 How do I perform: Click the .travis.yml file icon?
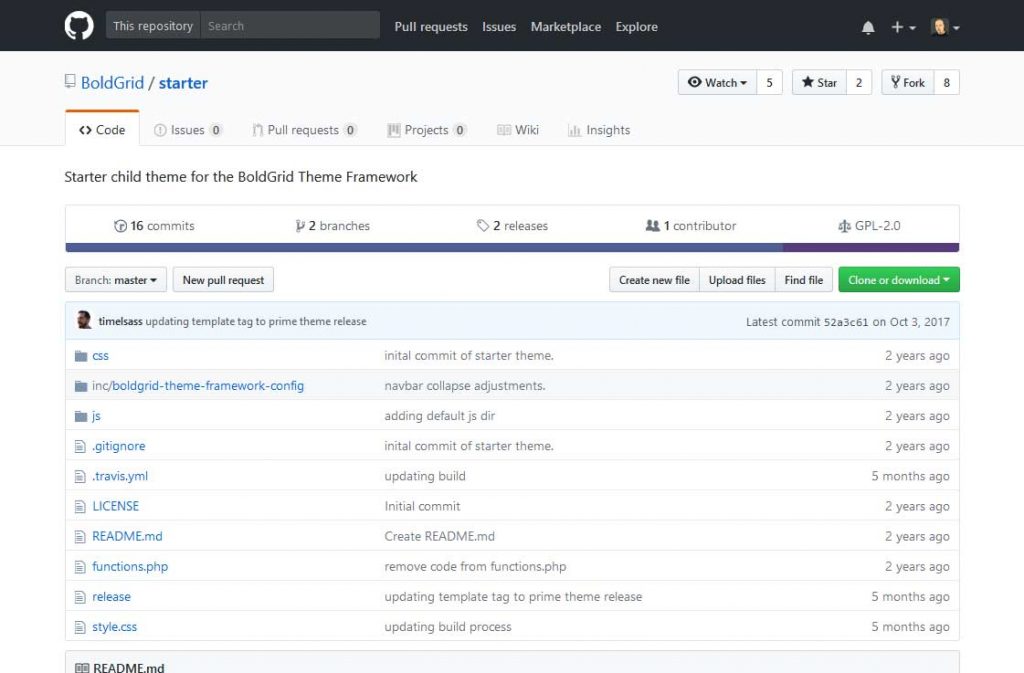tap(80, 477)
